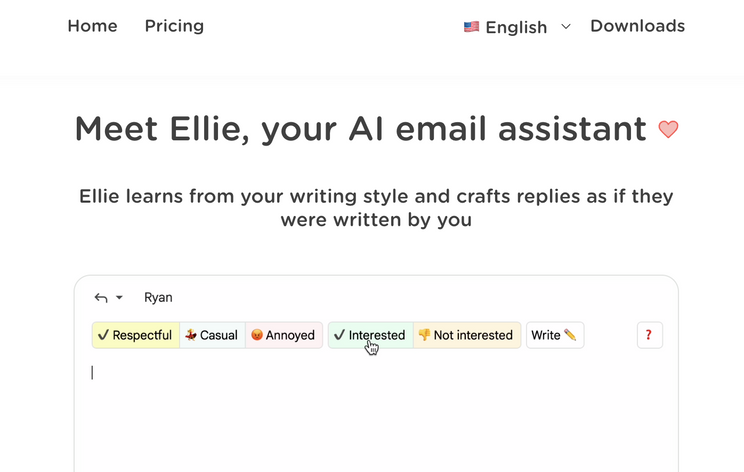Click the heart icon beside the headline
The height and width of the screenshot is (472, 744).
[668, 129]
